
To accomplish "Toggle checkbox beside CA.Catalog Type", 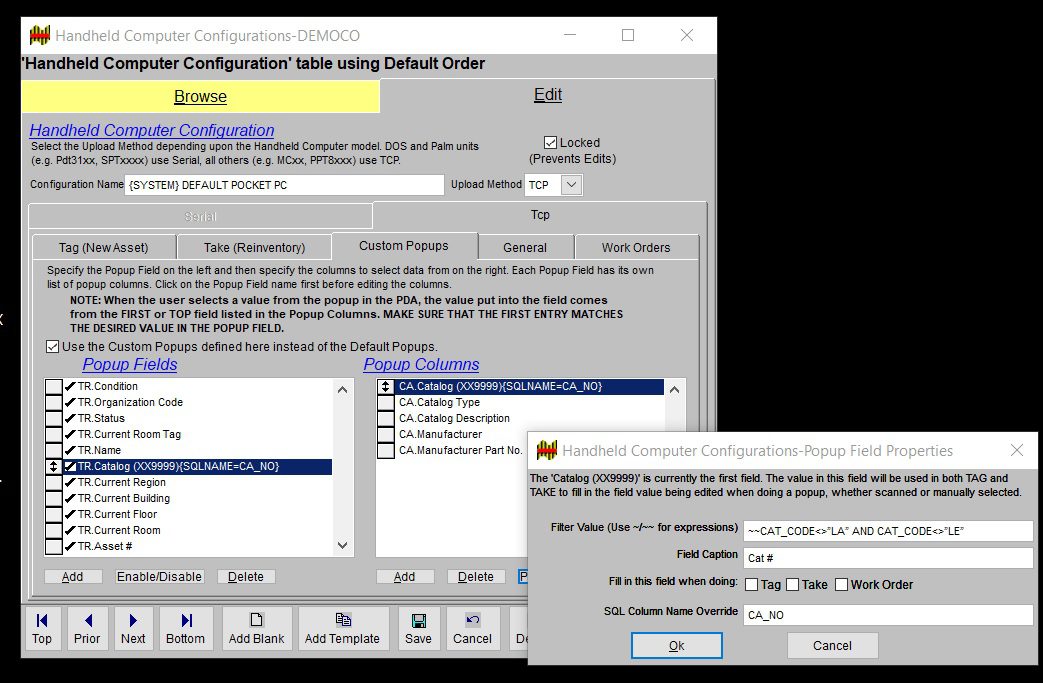I will point(386,402).
